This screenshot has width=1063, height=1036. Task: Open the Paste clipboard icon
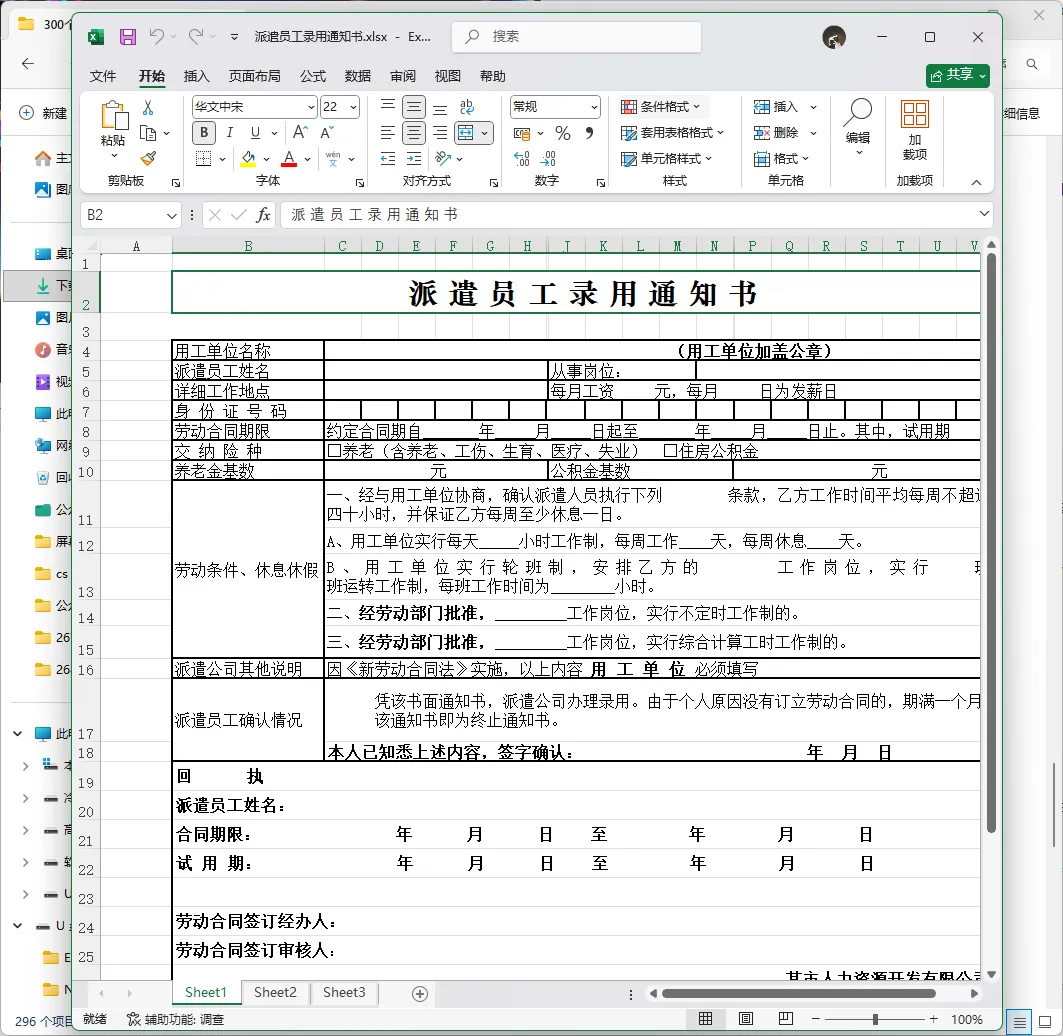114,115
